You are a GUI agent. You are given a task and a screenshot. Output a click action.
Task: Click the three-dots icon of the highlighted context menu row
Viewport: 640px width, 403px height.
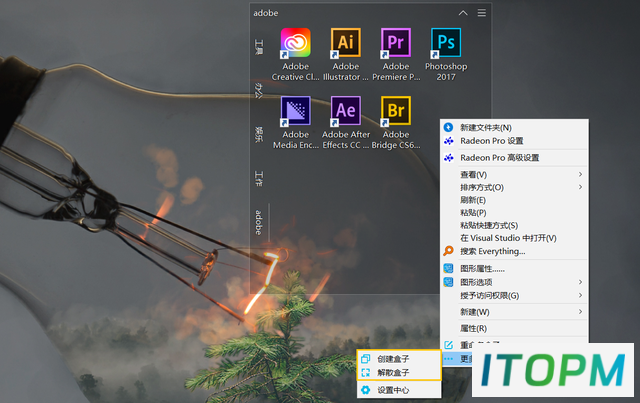(x=448, y=359)
